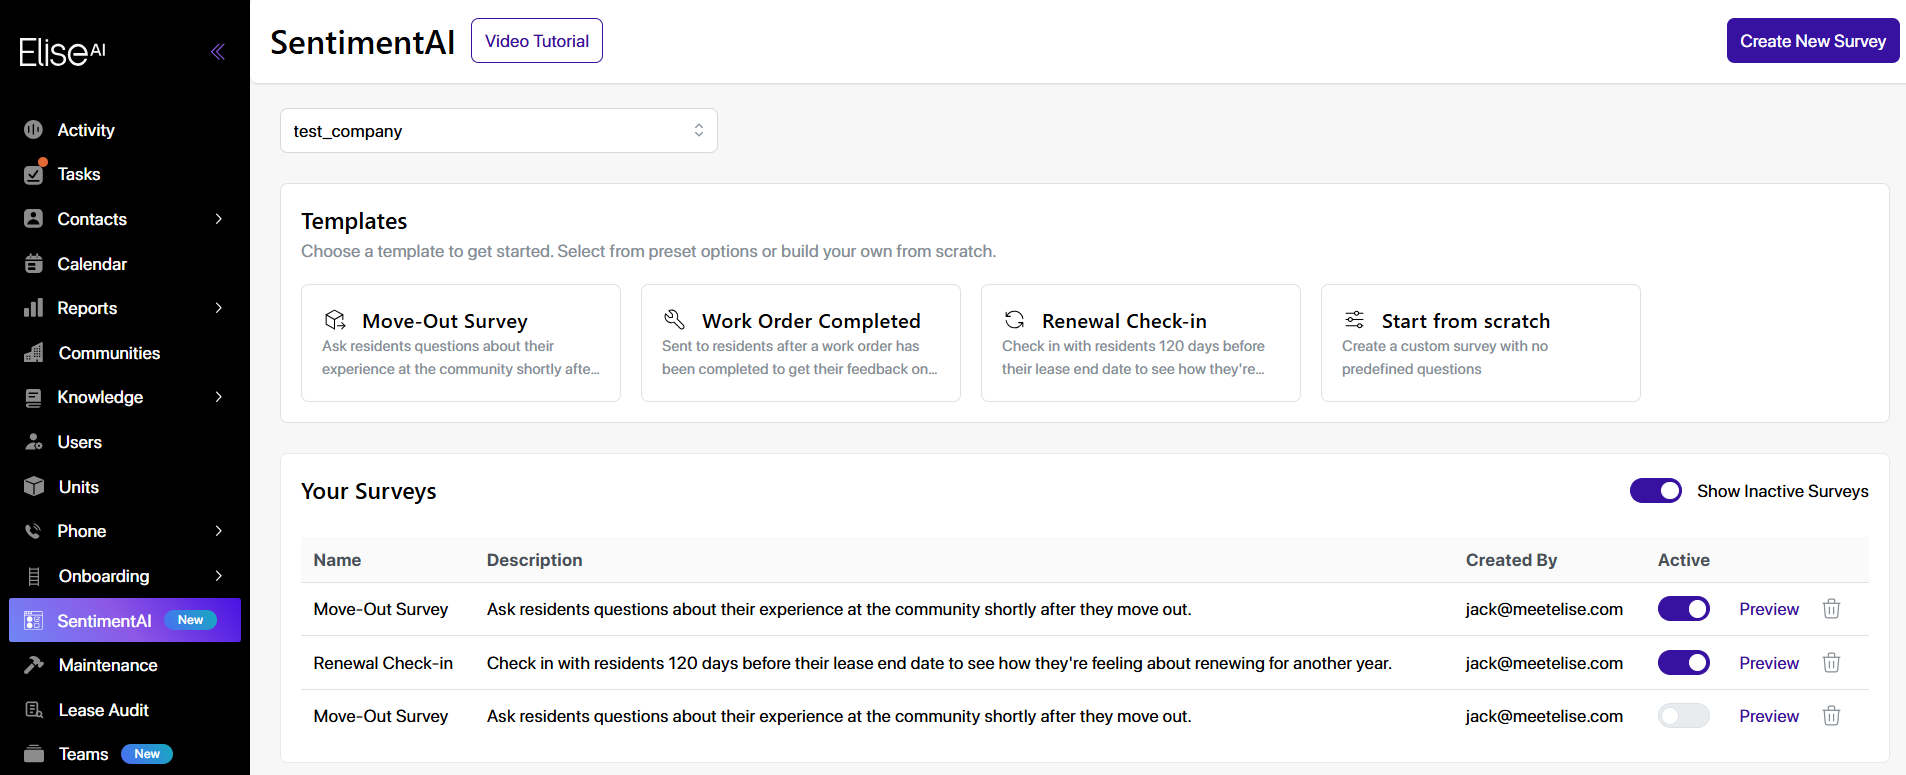
Task: Click the Description column header
Action: [534, 560]
